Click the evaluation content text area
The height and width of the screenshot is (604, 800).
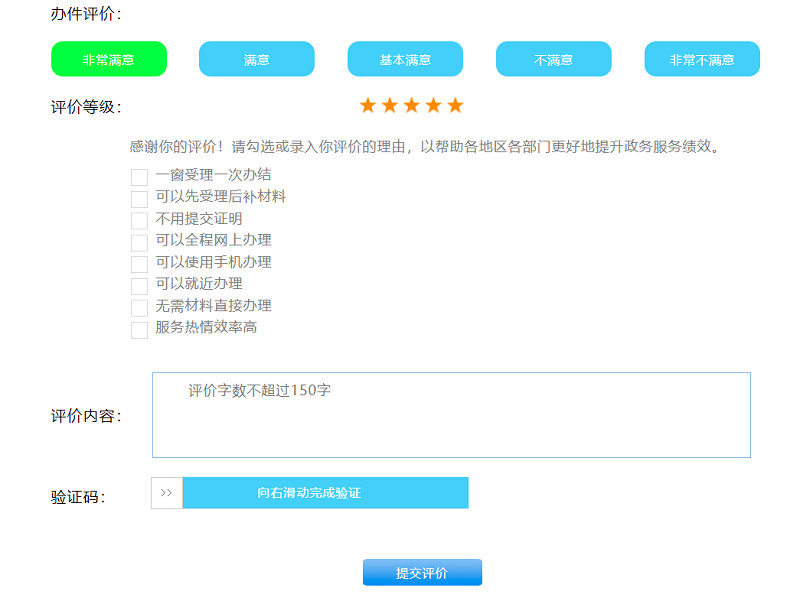(450, 415)
